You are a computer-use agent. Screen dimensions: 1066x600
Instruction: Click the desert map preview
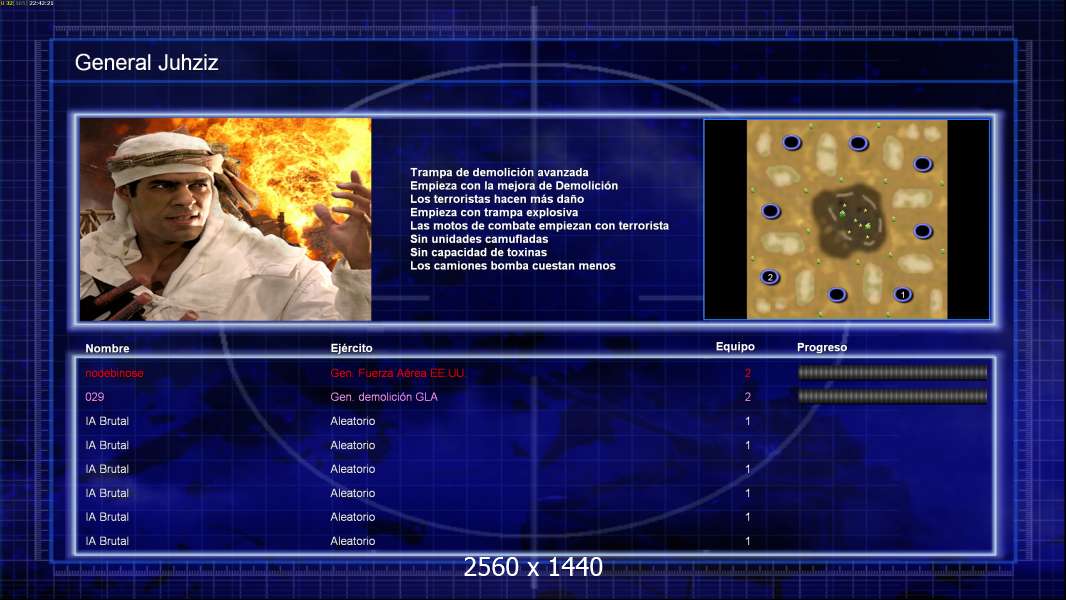point(847,219)
